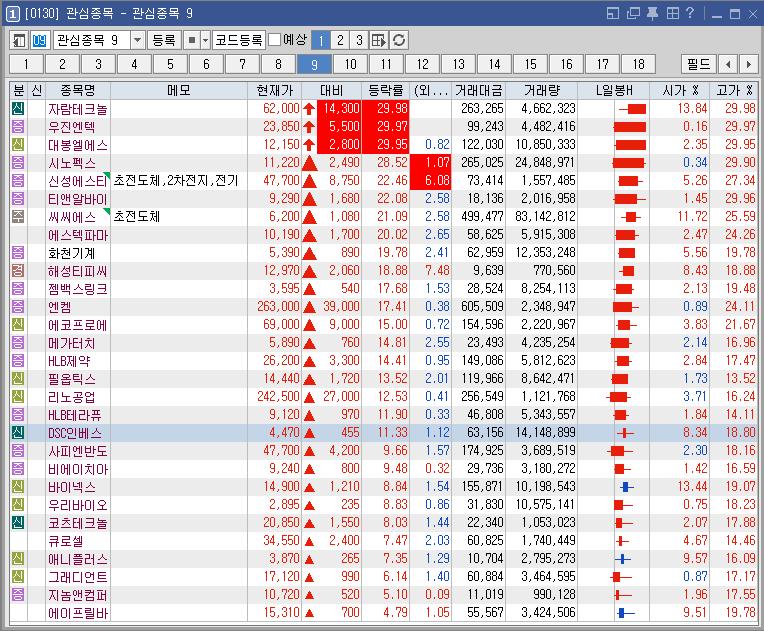Click the candlestick chart for 에이프릴바
764x631 pixels.
click(x=625, y=612)
